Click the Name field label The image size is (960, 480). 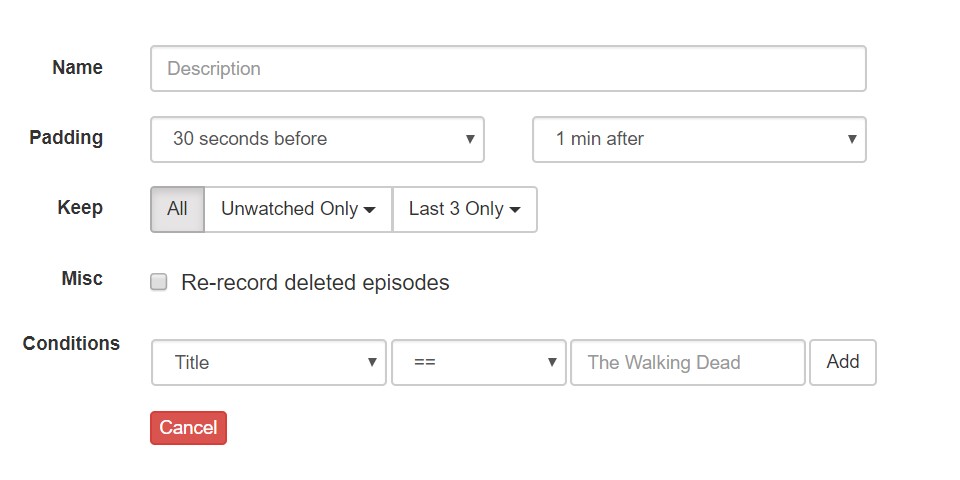click(77, 68)
